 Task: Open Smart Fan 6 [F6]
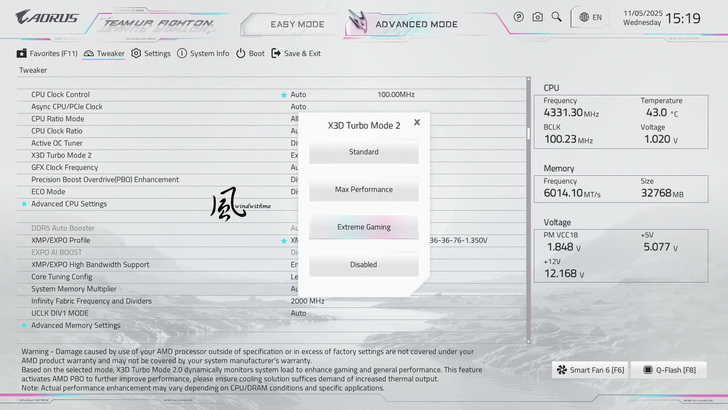click(x=590, y=370)
